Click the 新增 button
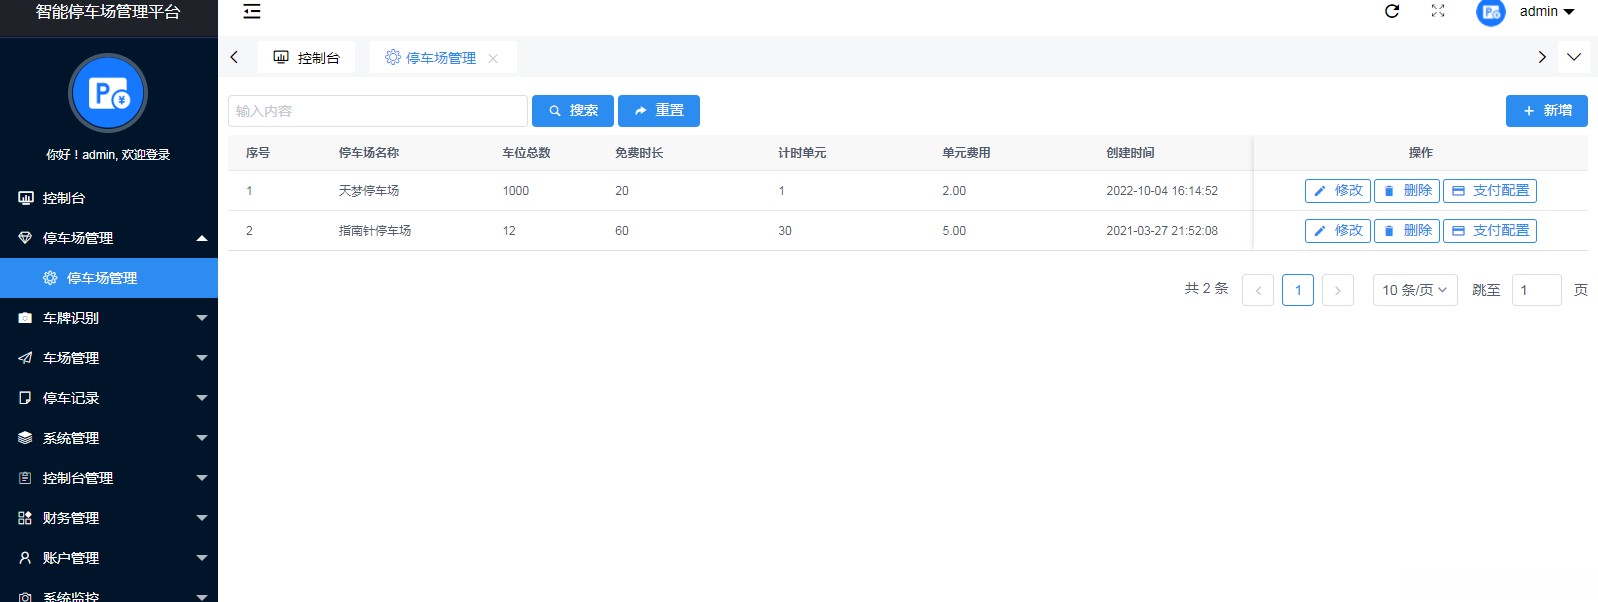The width and height of the screenshot is (1598, 602). [x=1547, y=111]
